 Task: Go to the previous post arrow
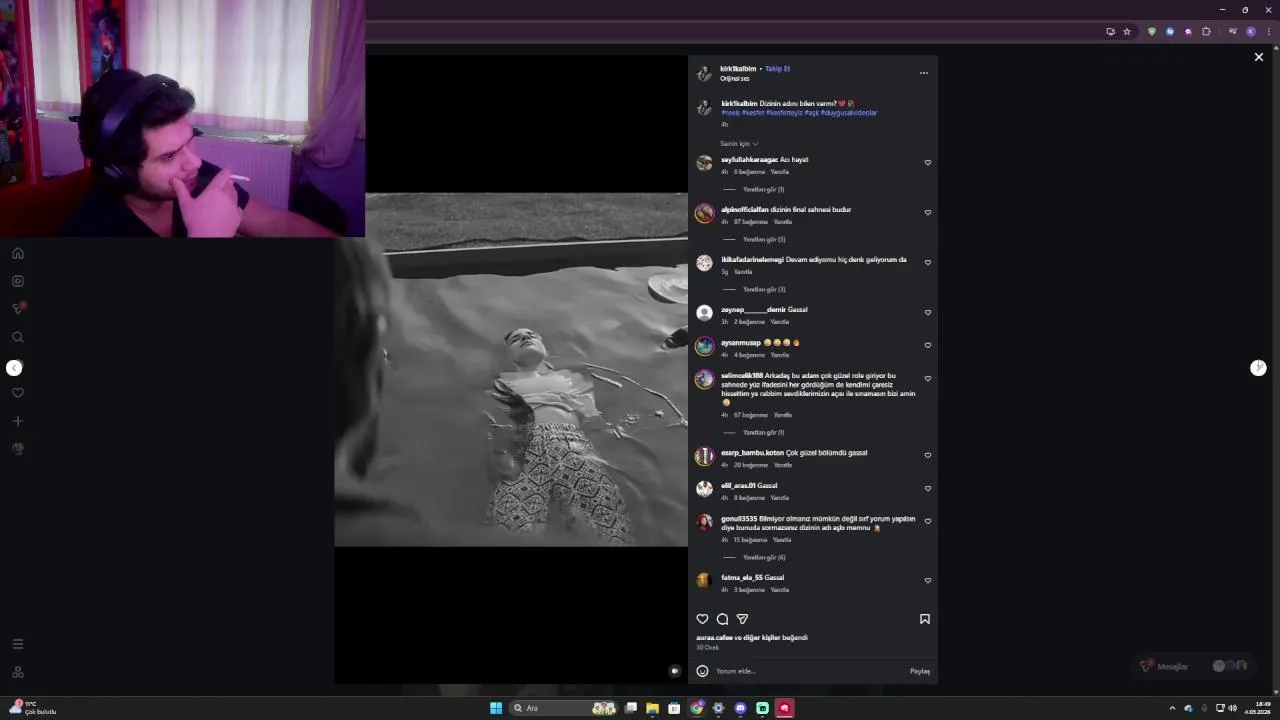point(14,368)
